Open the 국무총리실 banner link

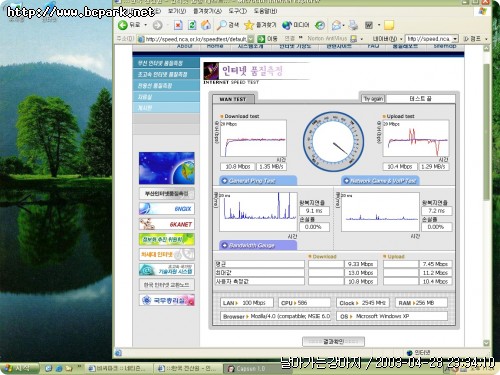tap(167, 300)
